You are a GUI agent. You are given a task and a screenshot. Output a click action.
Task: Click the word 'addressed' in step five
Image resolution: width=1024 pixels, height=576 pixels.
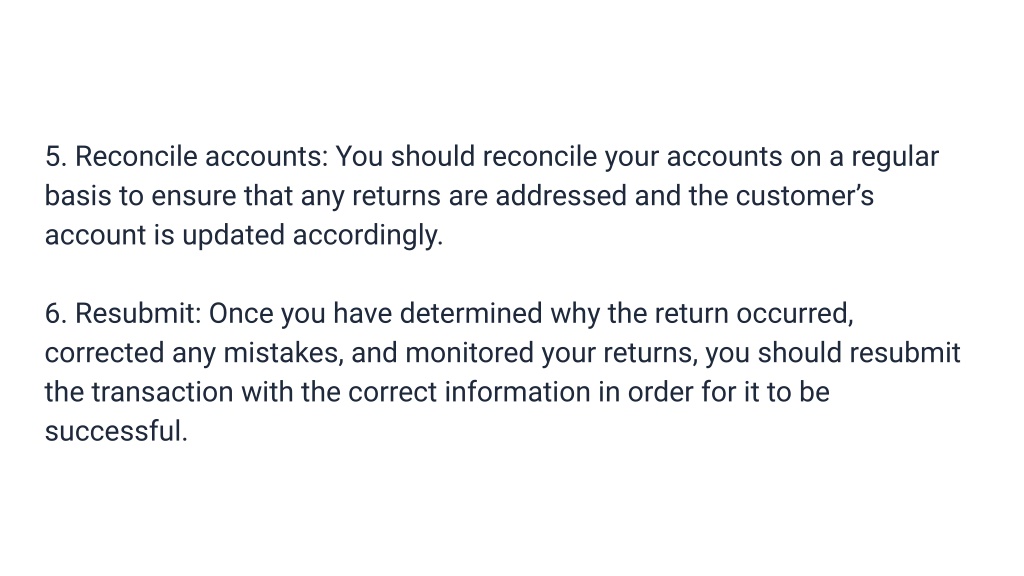pyautogui.click(x=561, y=196)
